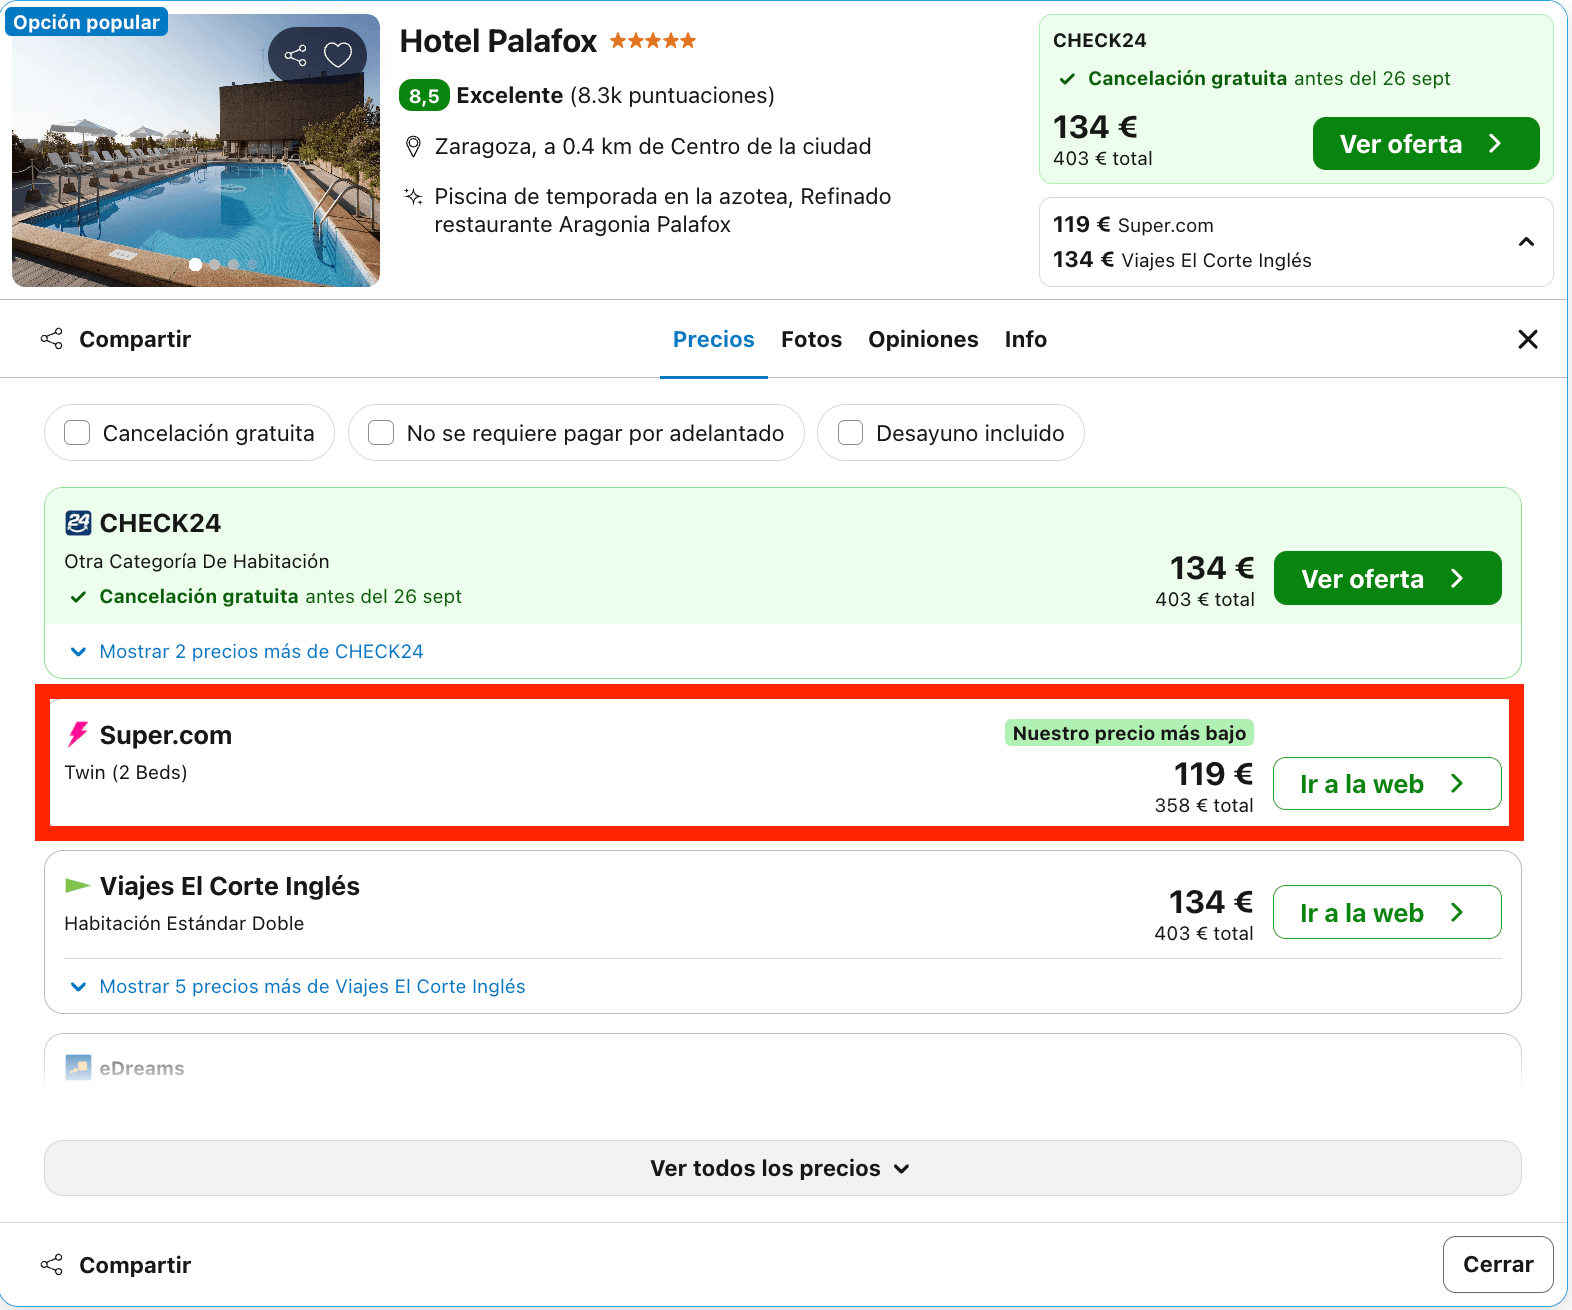The height and width of the screenshot is (1310, 1572).
Task: Click Compartir next to the tabs
Action: click(116, 339)
